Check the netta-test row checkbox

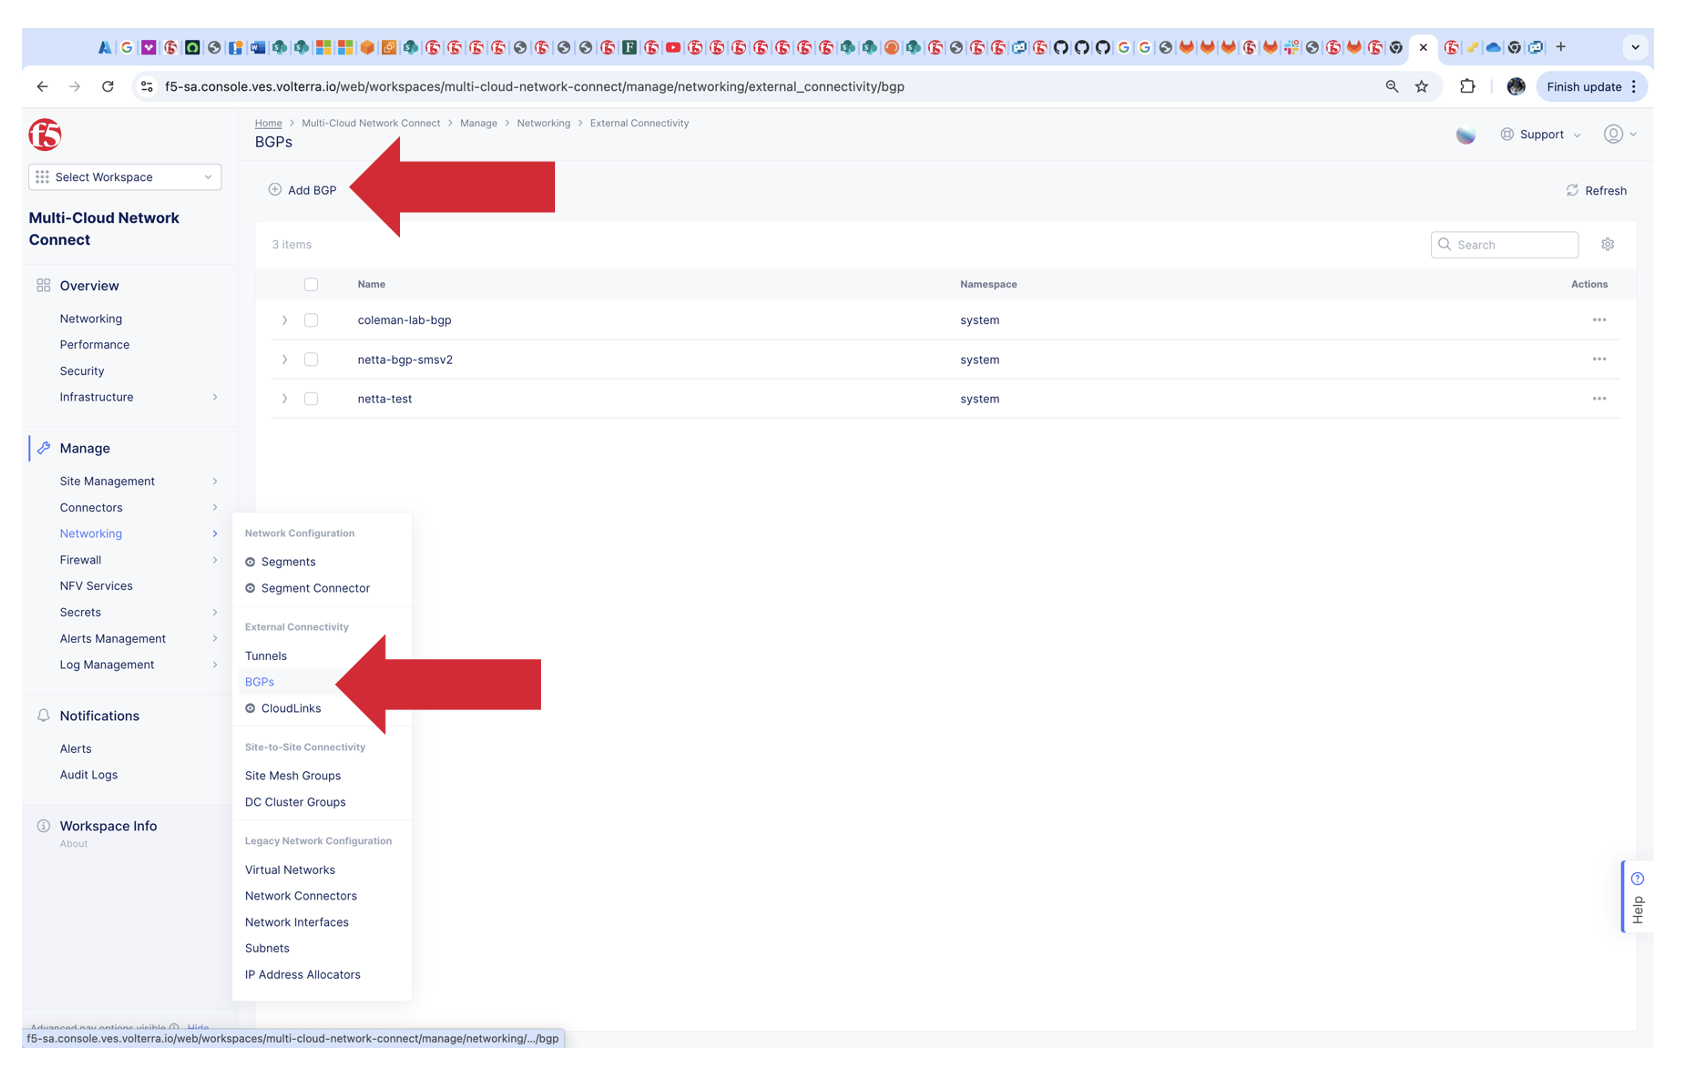coord(311,399)
